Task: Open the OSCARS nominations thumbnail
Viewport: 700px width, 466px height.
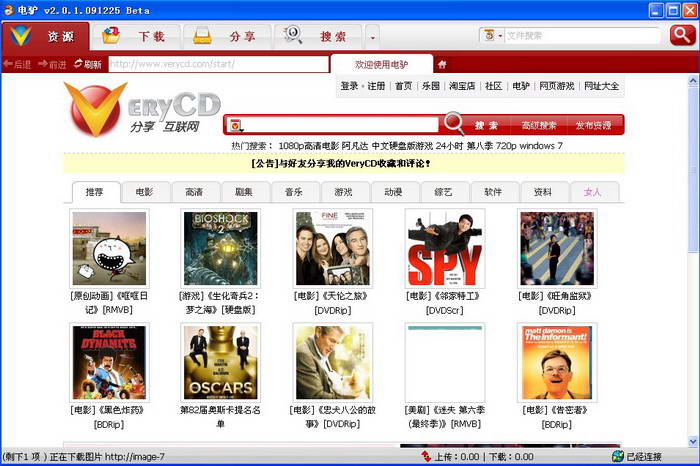Action: tap(221, 362)
